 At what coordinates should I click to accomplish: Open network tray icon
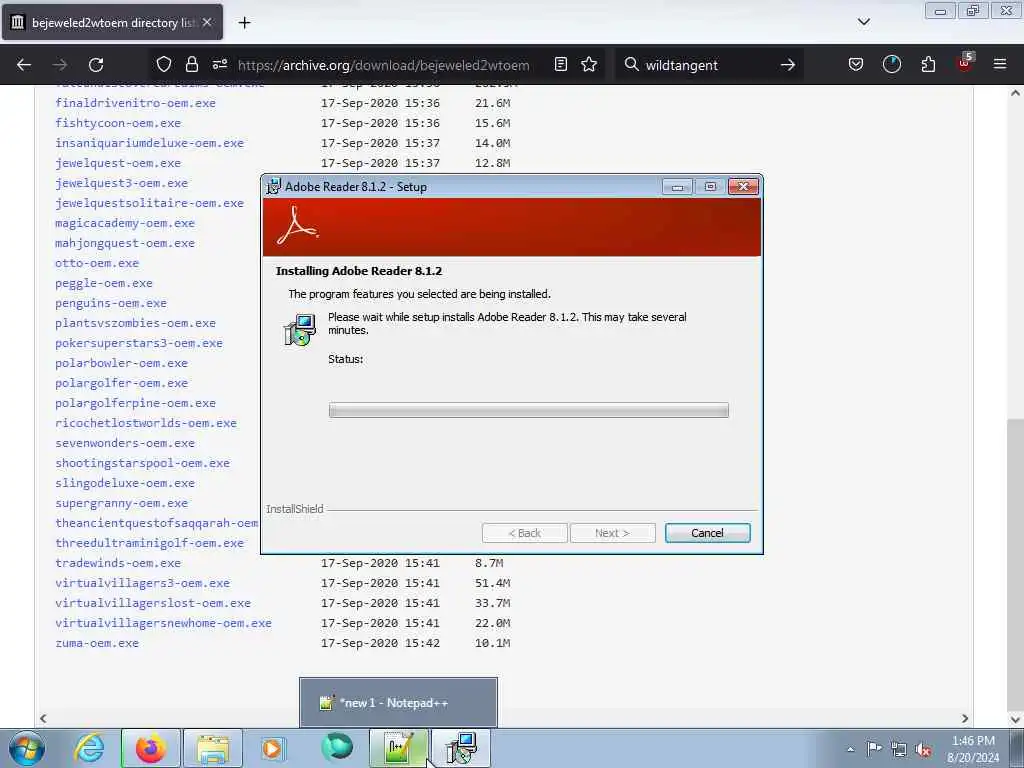(x=899, y=749)
